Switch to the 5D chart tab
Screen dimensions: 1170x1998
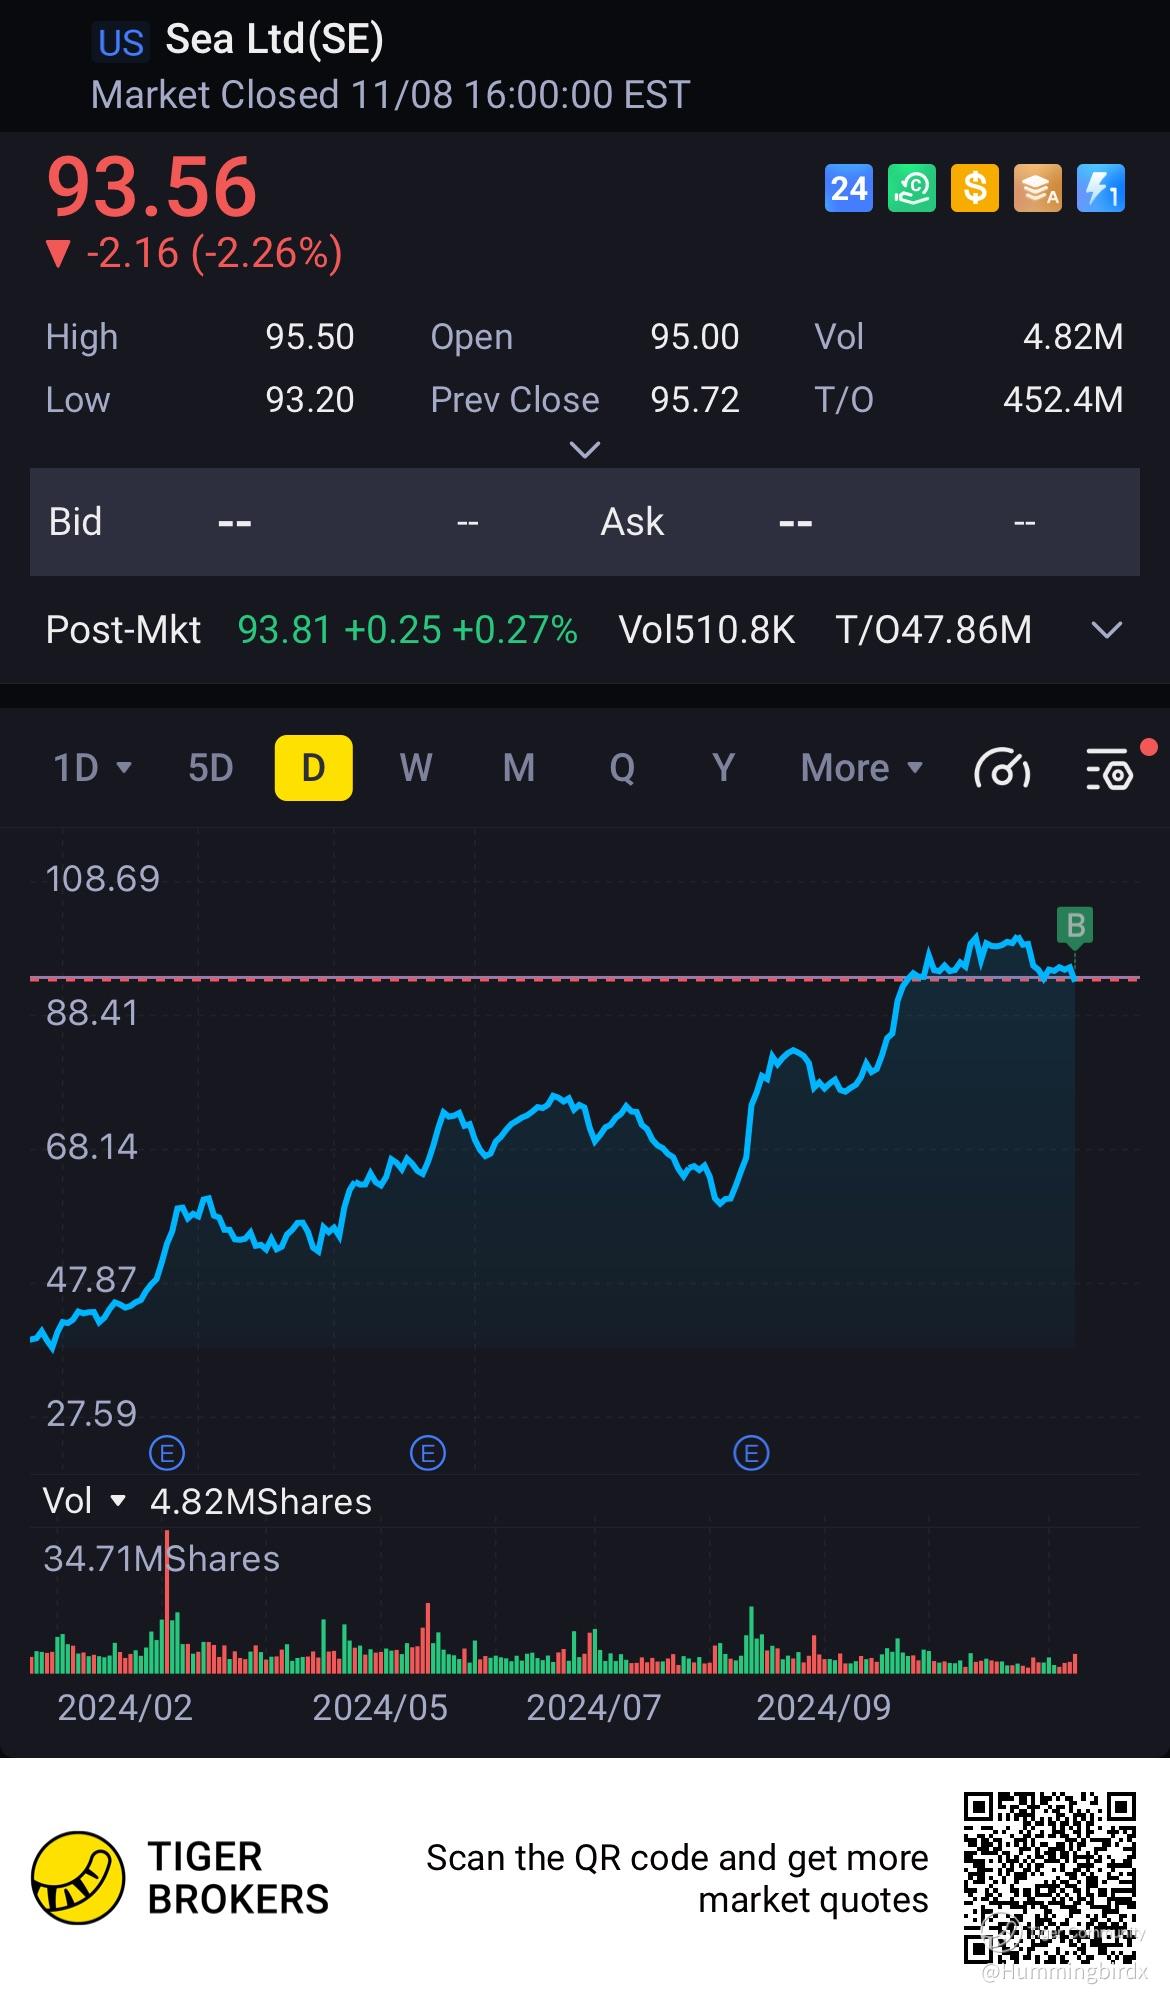pyautogui.click(x=211, y=768)
